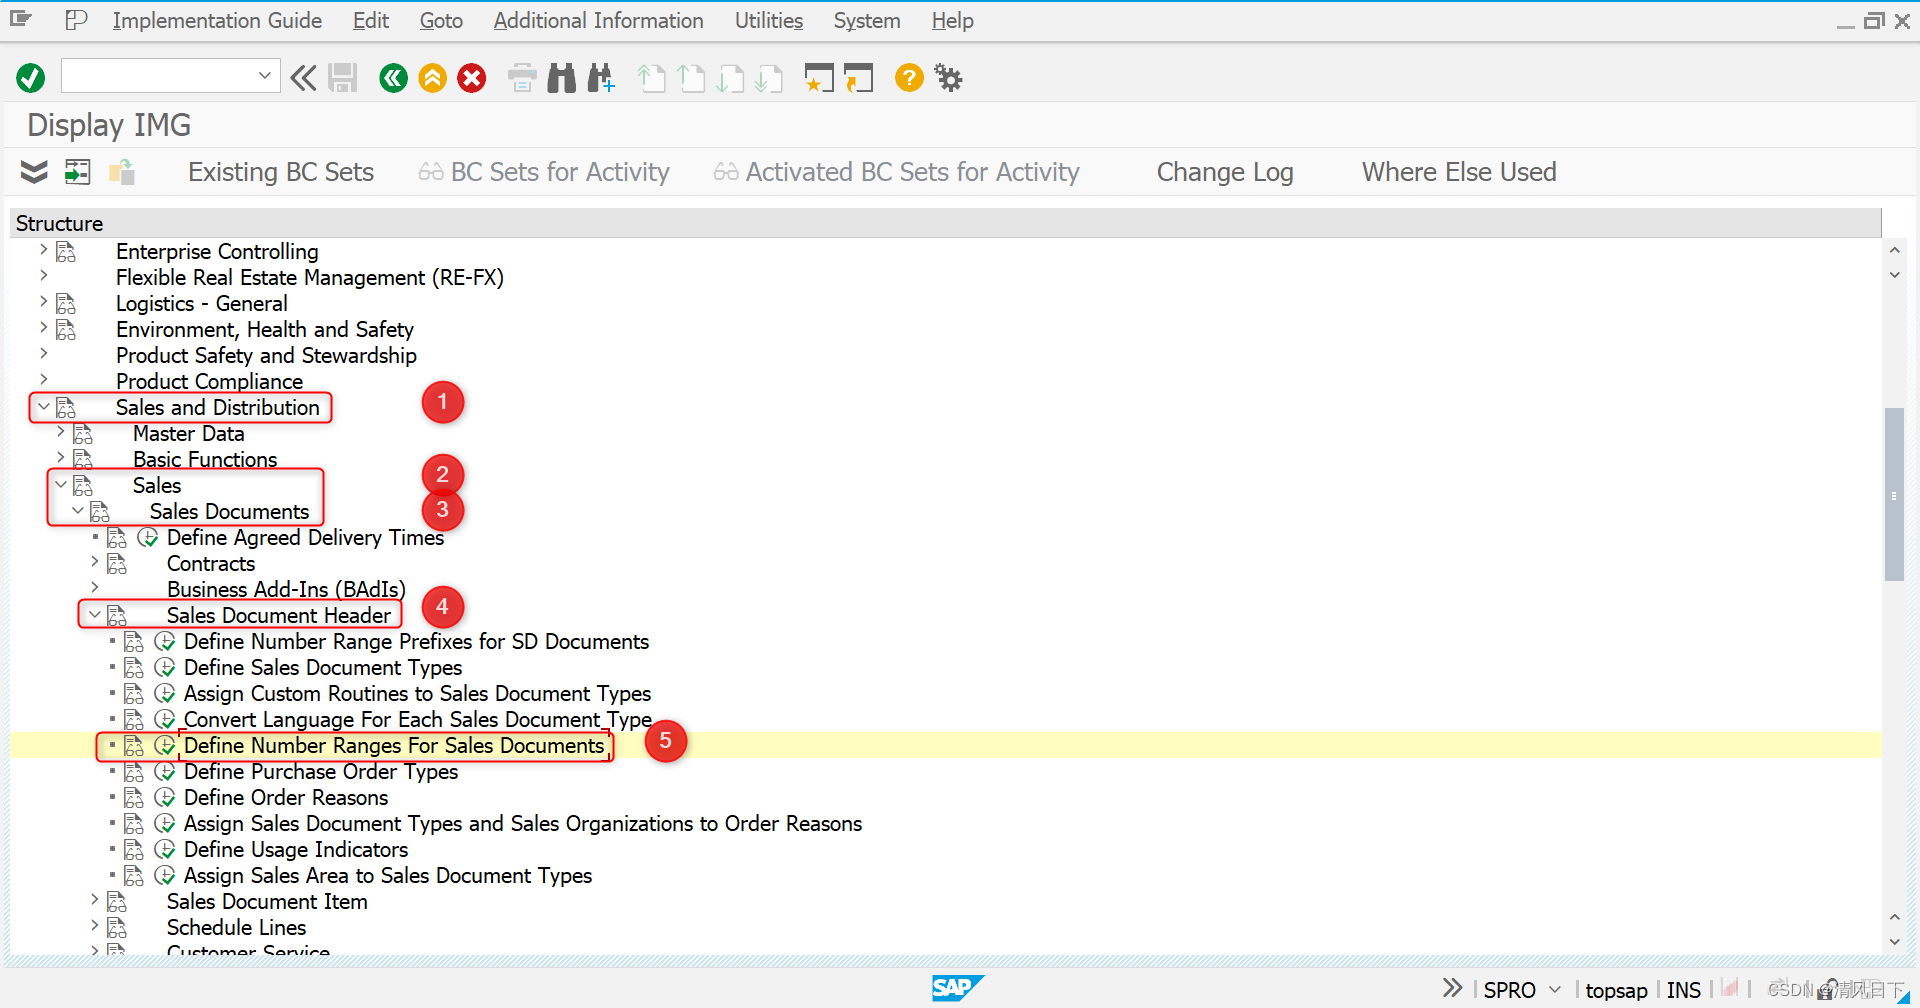Viewport: 1920px width, 1008px height.
Task: Click the favorites star icon in the toolbar
Action: pos(819,77)
